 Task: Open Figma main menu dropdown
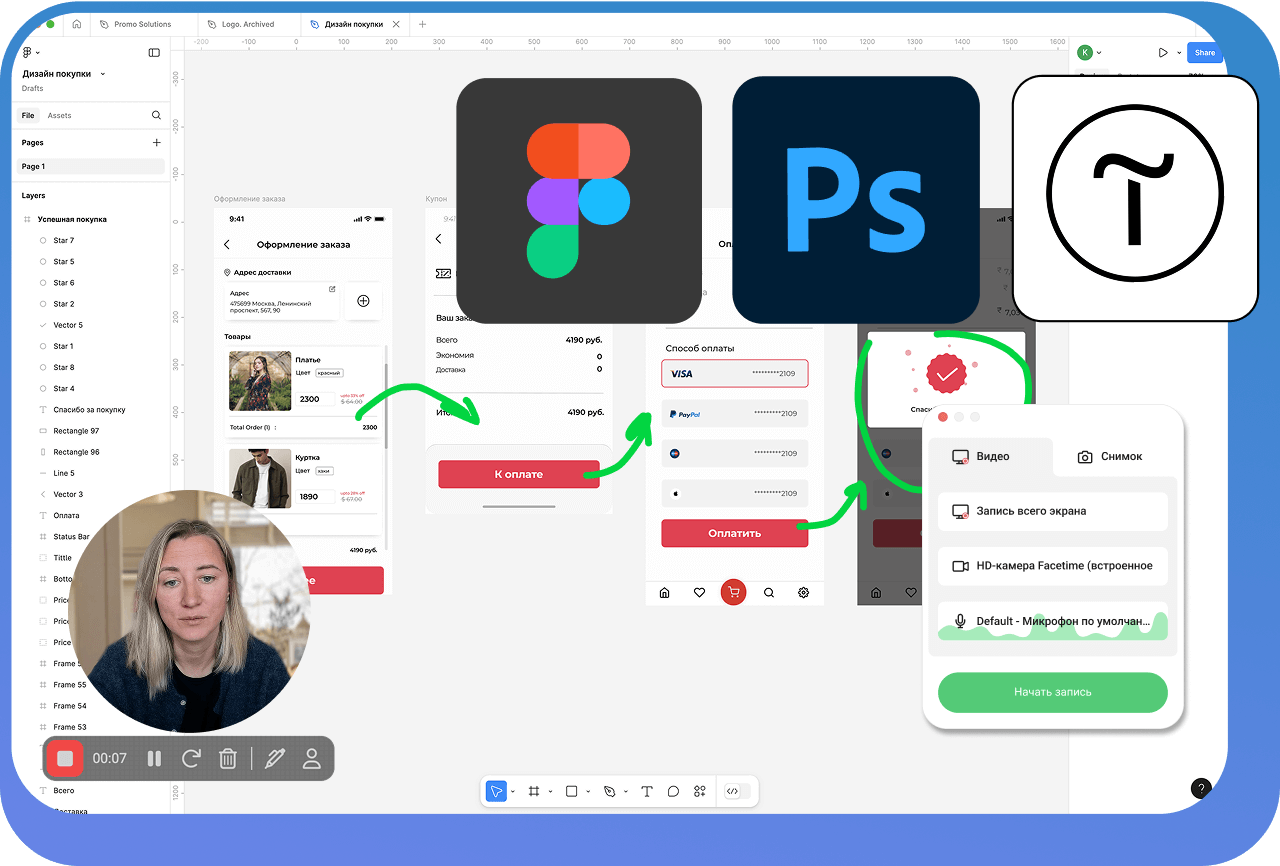click(x=31, y=53)
